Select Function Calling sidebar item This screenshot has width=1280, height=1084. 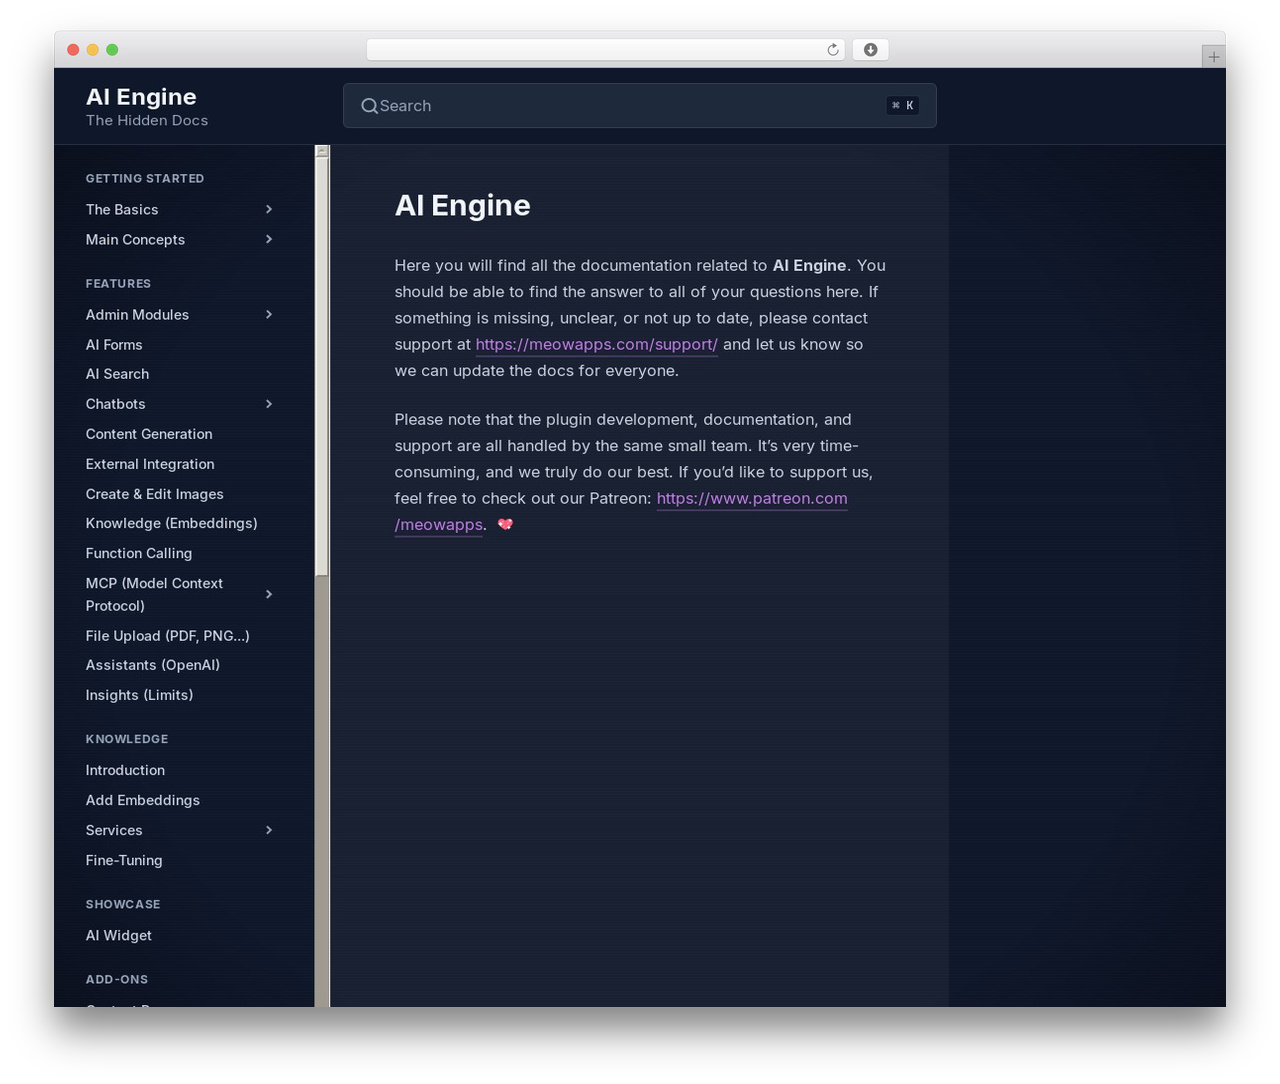coord(139,553)
